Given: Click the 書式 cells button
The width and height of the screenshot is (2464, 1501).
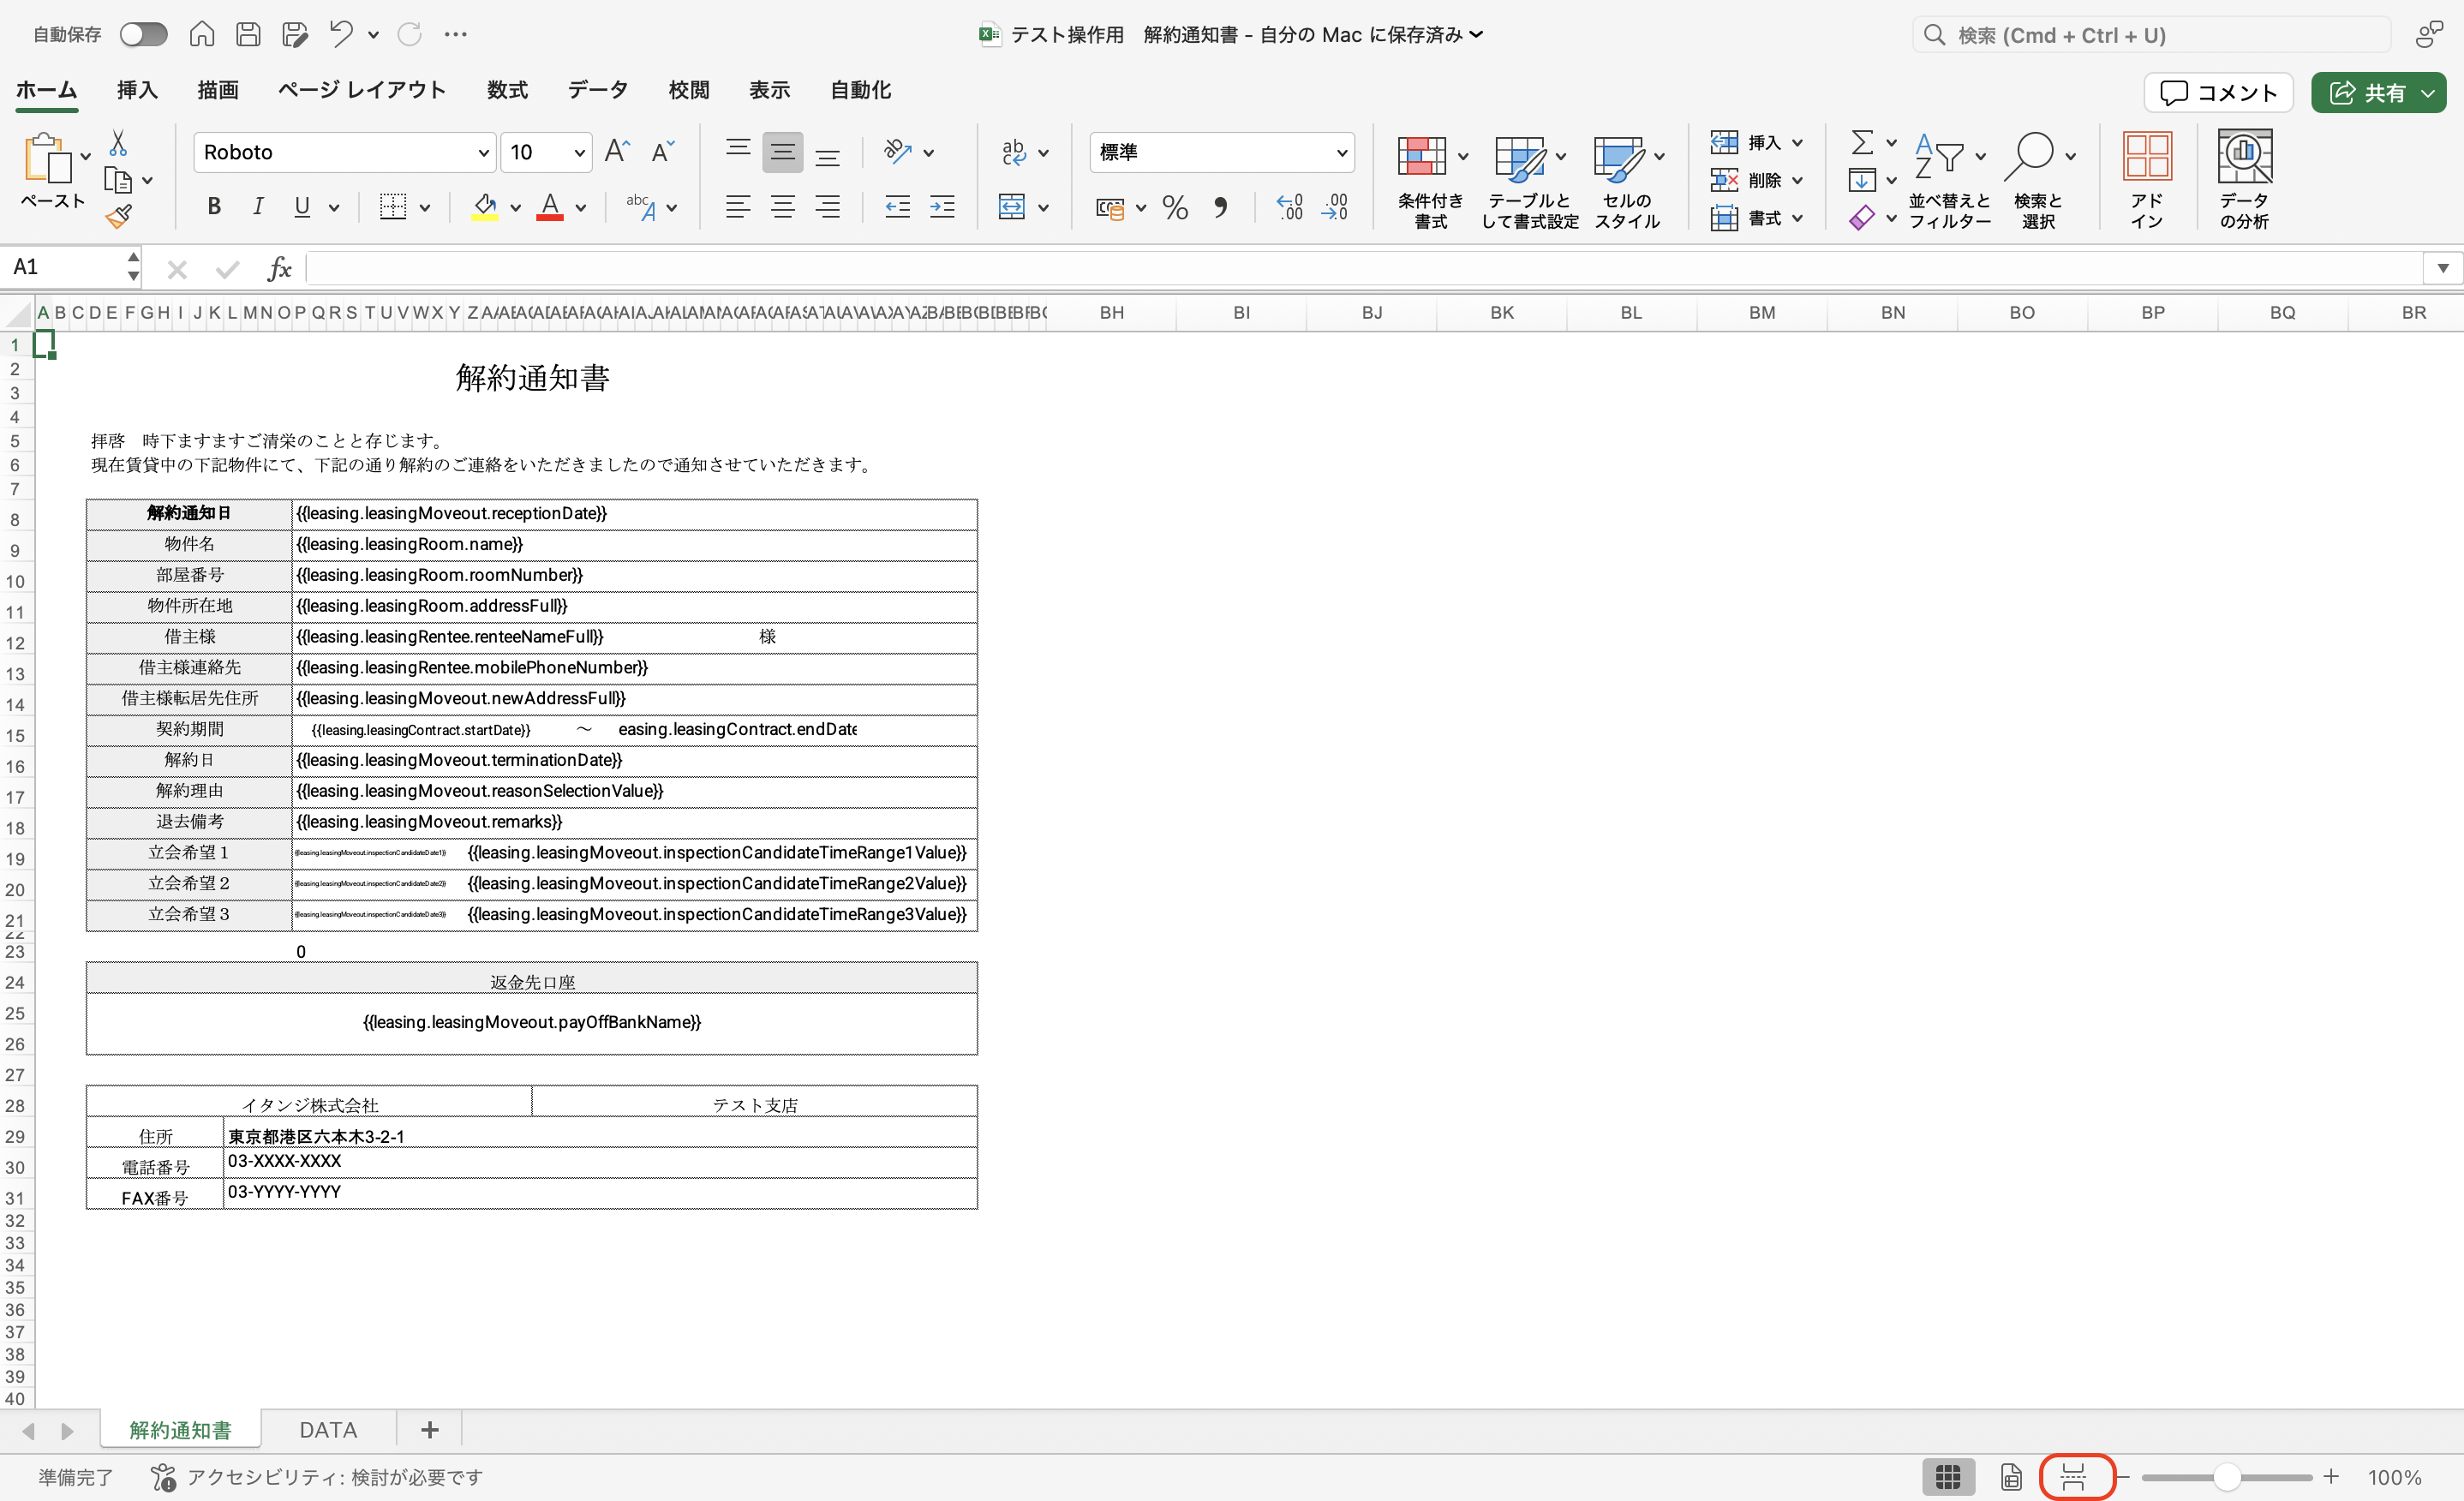Looking at the screenshot, I should click(1757, 218).
